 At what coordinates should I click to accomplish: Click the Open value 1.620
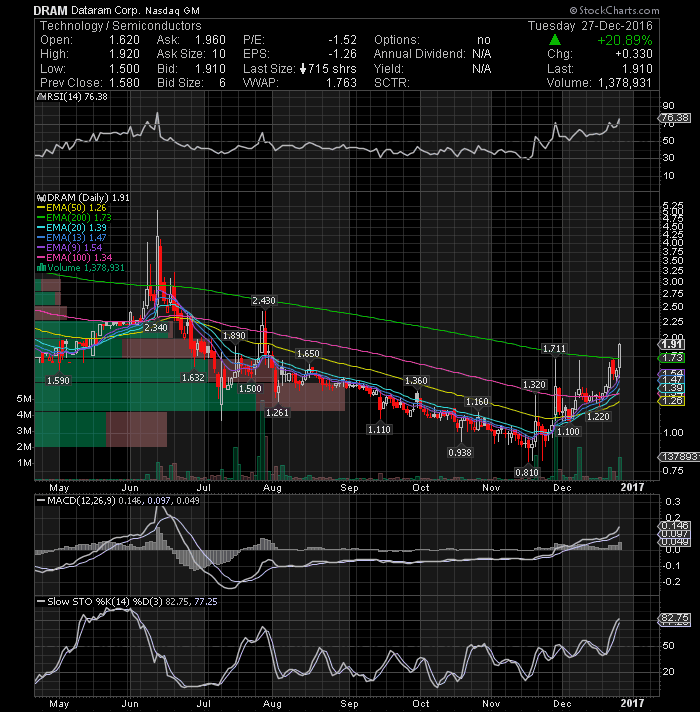point(124,40)
